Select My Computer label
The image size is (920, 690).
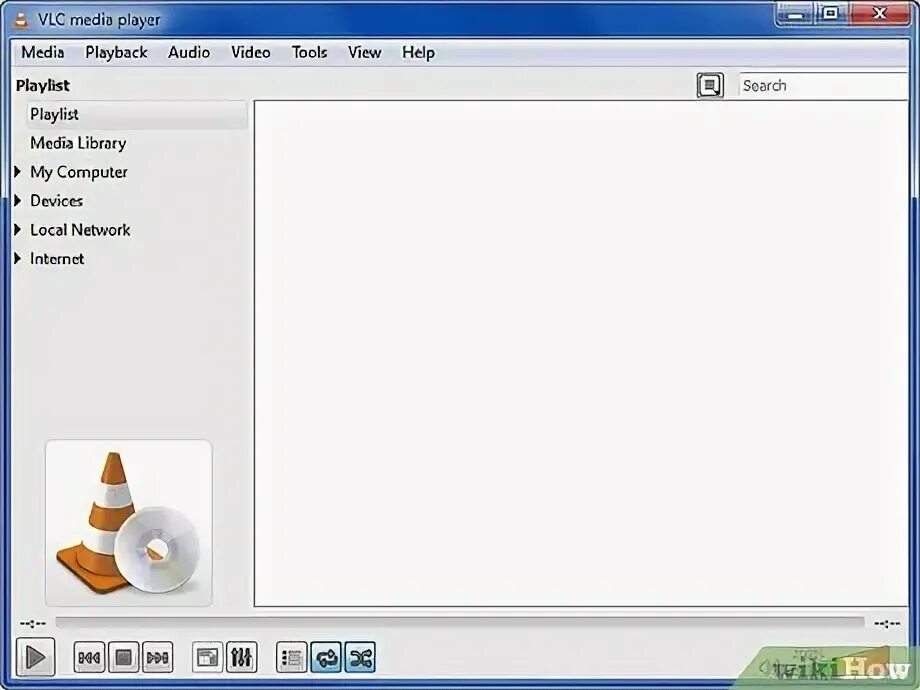[79, 172]
